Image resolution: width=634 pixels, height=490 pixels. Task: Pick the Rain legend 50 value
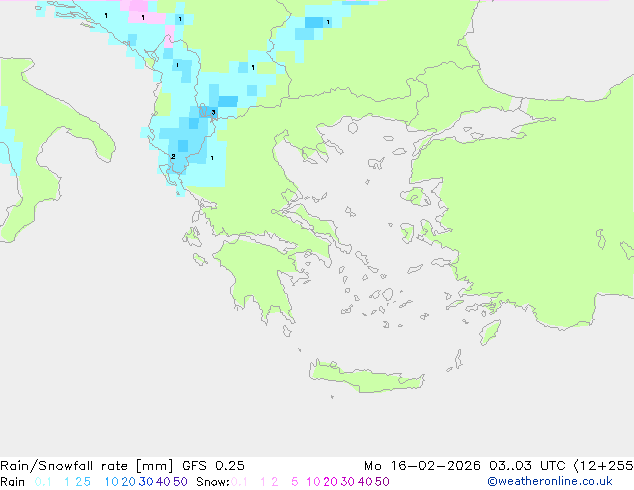pyautogui.click(x=180, y=482)
